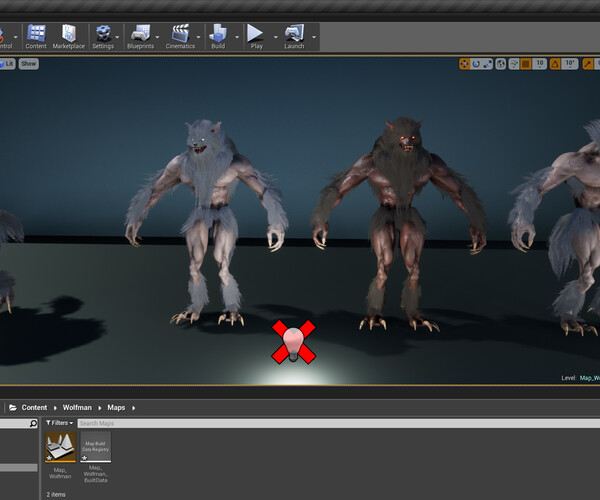Expand the Launch options dropdown arrow
The height and width of the screenshot is (500, 600).
point(314,37)
